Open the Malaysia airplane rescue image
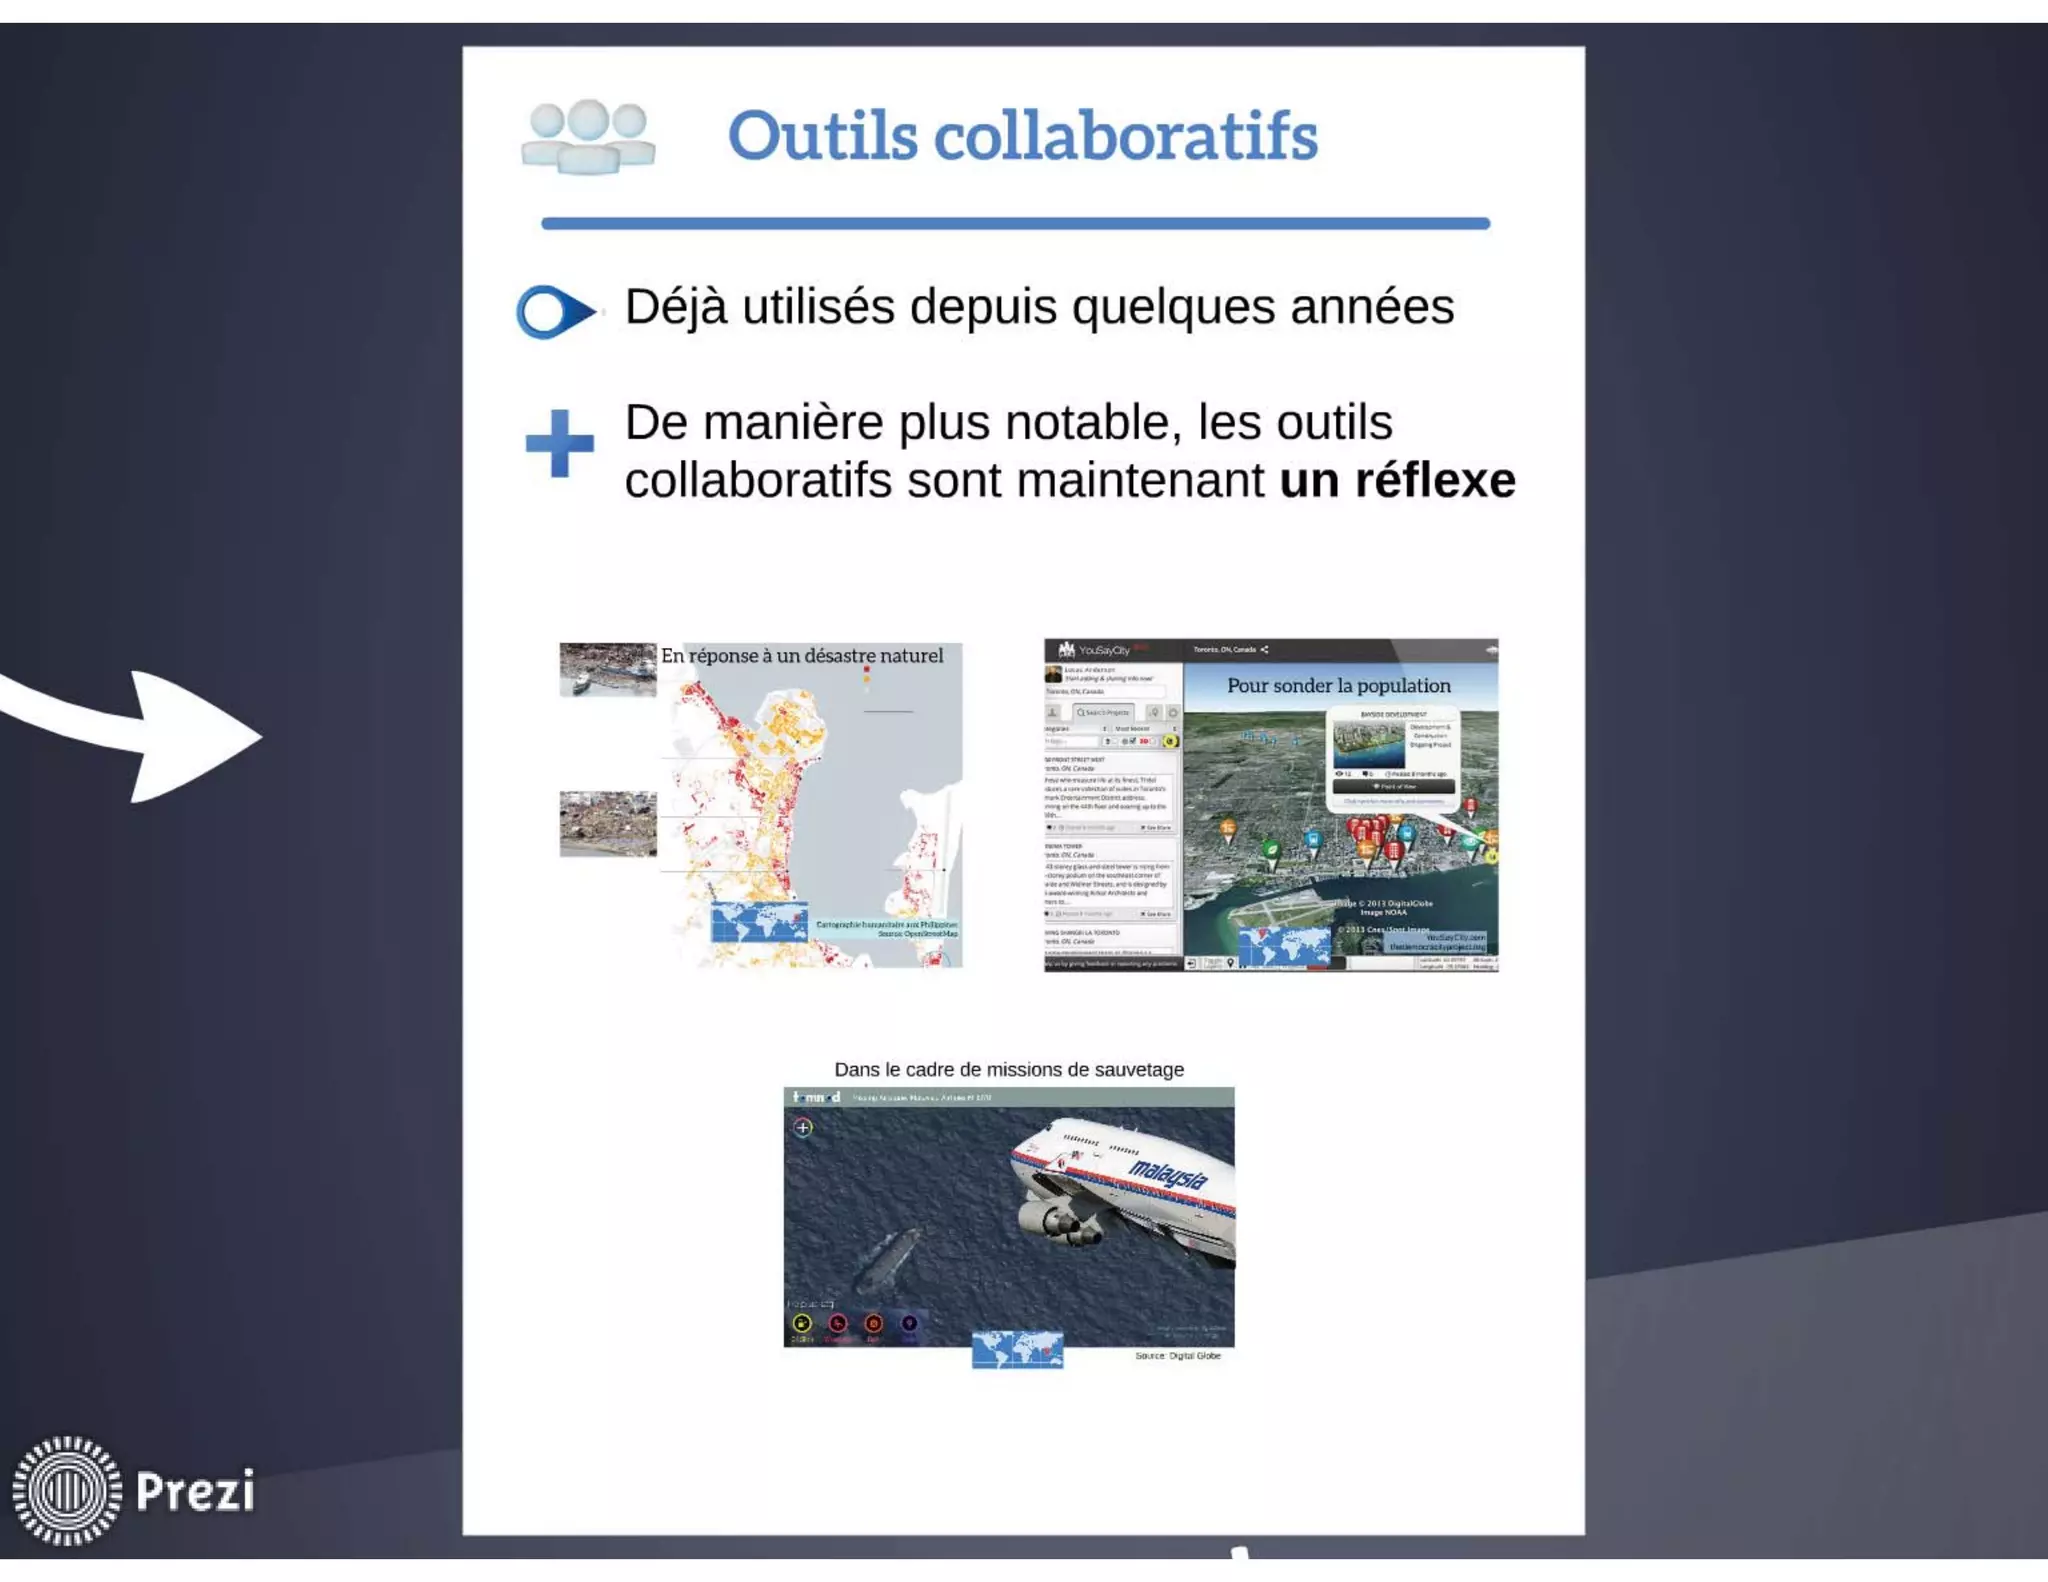 tap(1009, 1217)
